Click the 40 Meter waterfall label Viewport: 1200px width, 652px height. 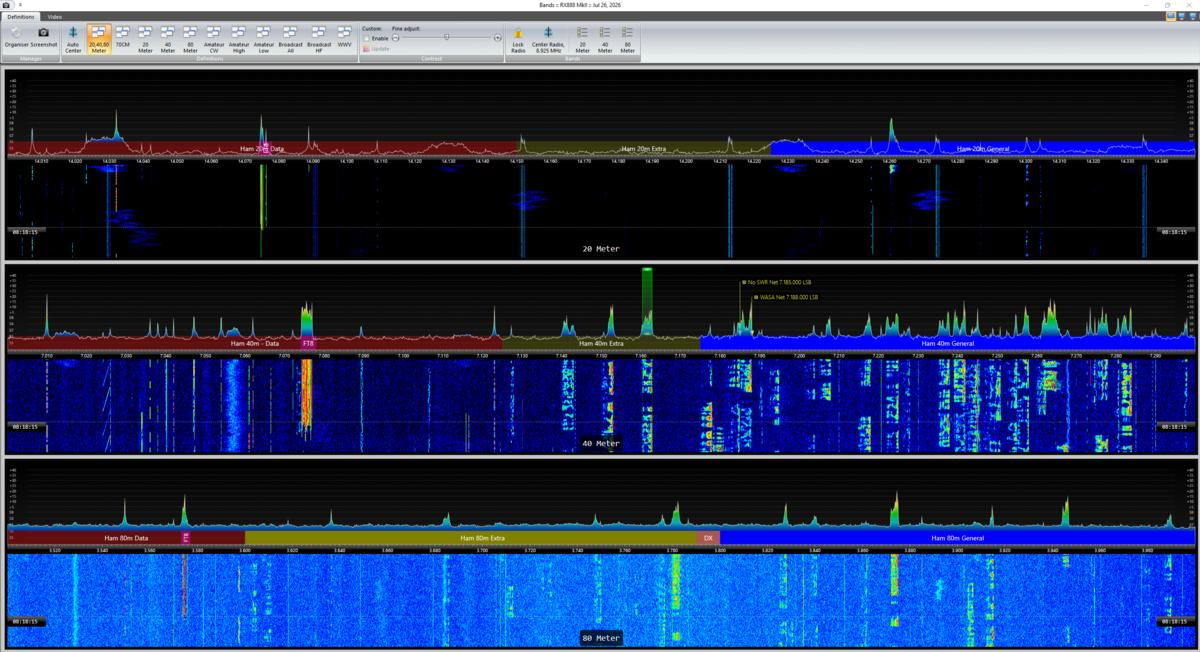coord(601,443)
